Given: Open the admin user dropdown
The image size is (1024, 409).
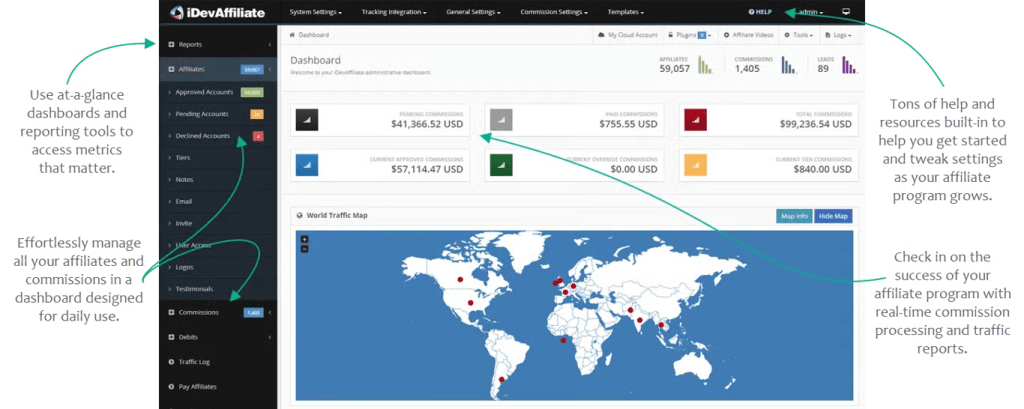Looking at the screenshot, I should (x=812, y=12).
